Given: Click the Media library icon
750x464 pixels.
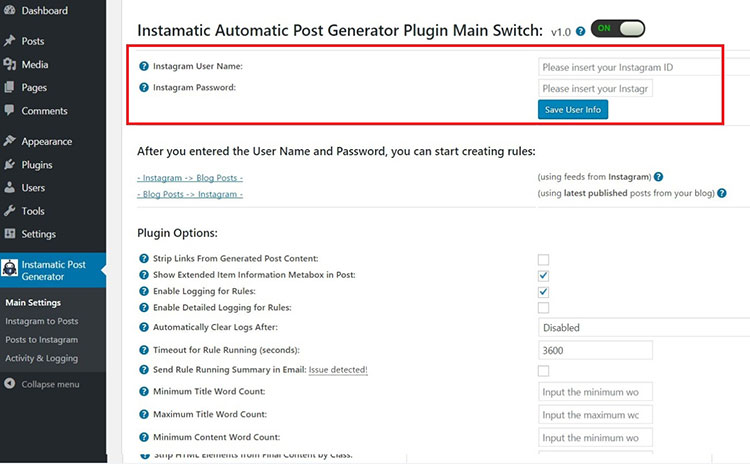Looking at the screenshot, I should coord(10,64).
